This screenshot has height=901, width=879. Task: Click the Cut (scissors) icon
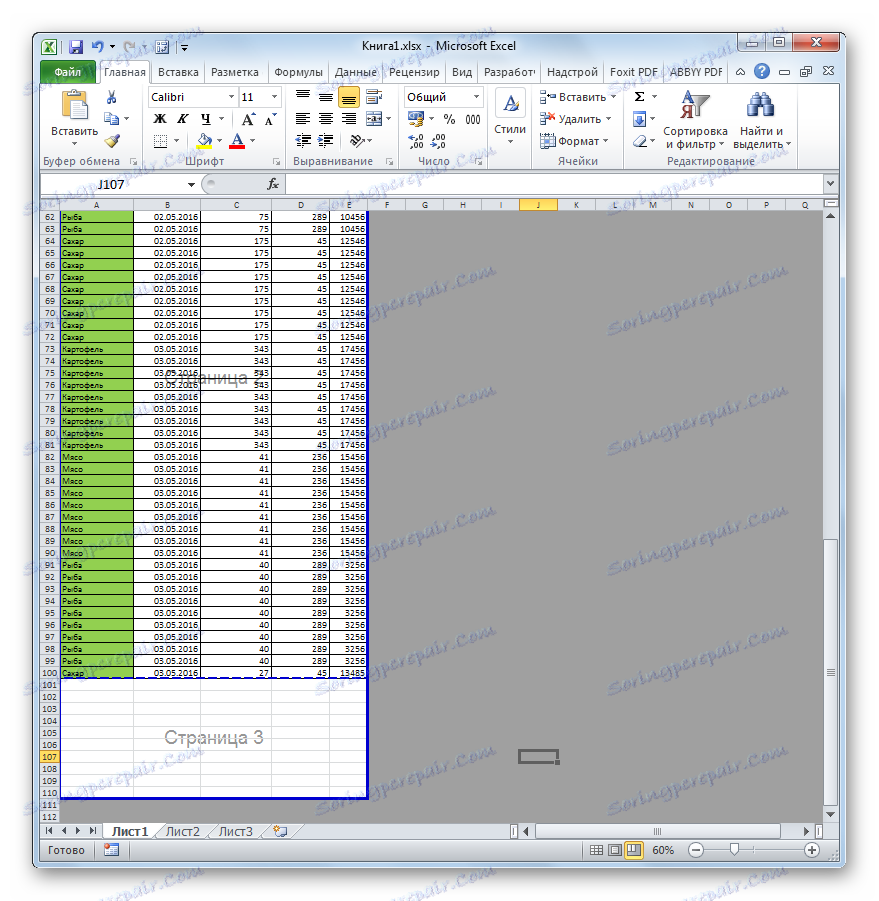coord(110,96)
